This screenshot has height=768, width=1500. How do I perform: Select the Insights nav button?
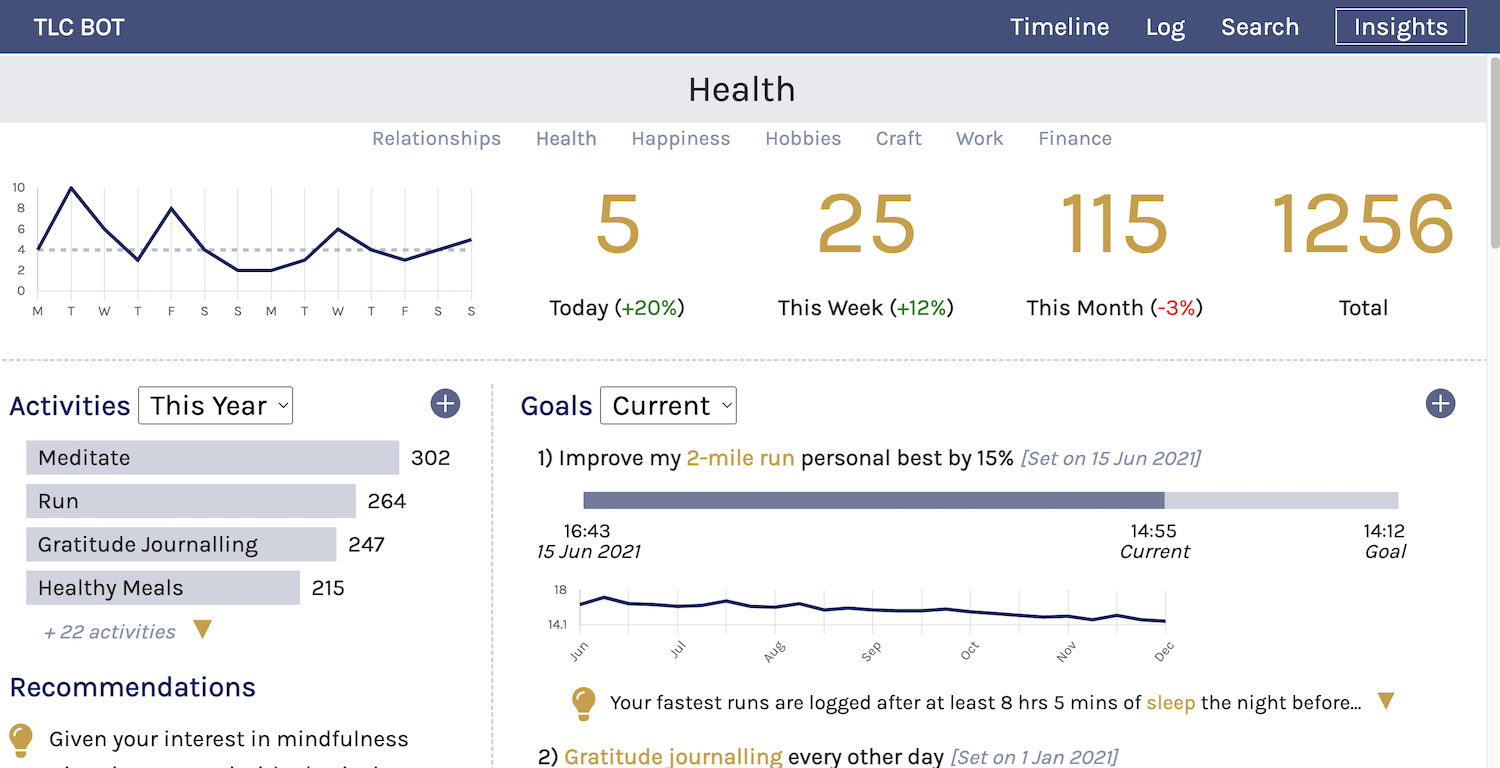[x=1401, y=27]
